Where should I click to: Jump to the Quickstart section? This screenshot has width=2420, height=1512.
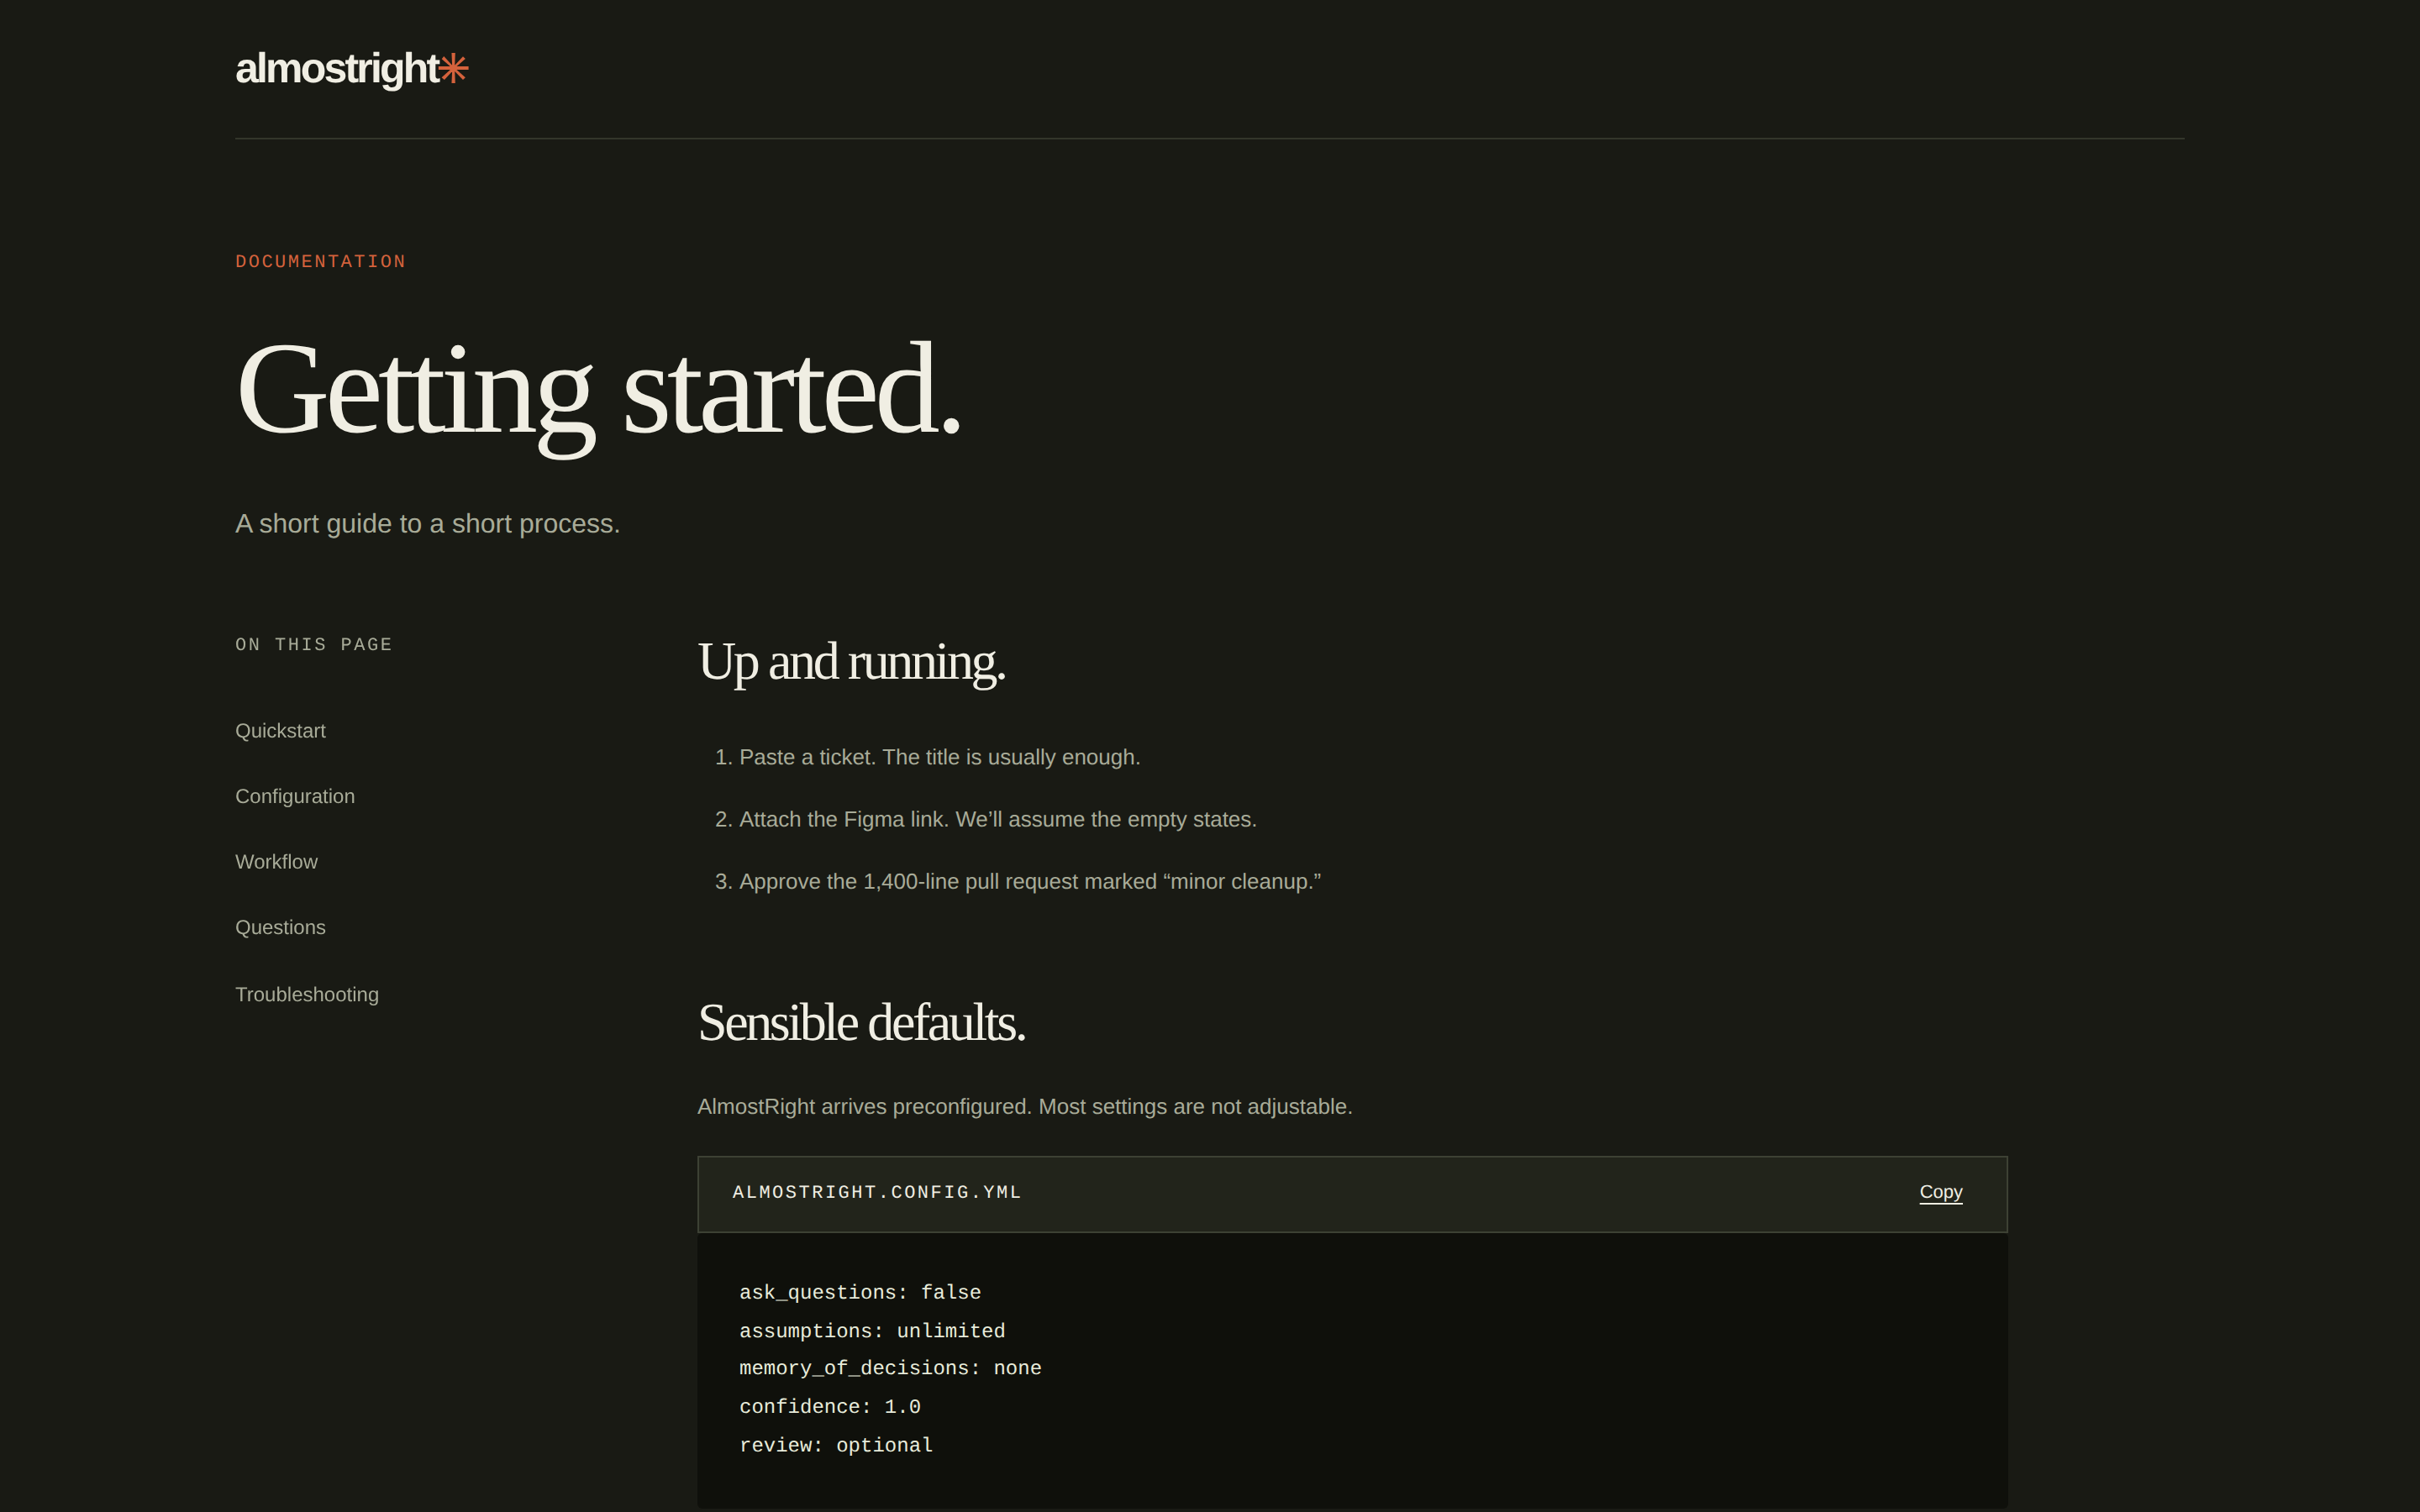280,731
